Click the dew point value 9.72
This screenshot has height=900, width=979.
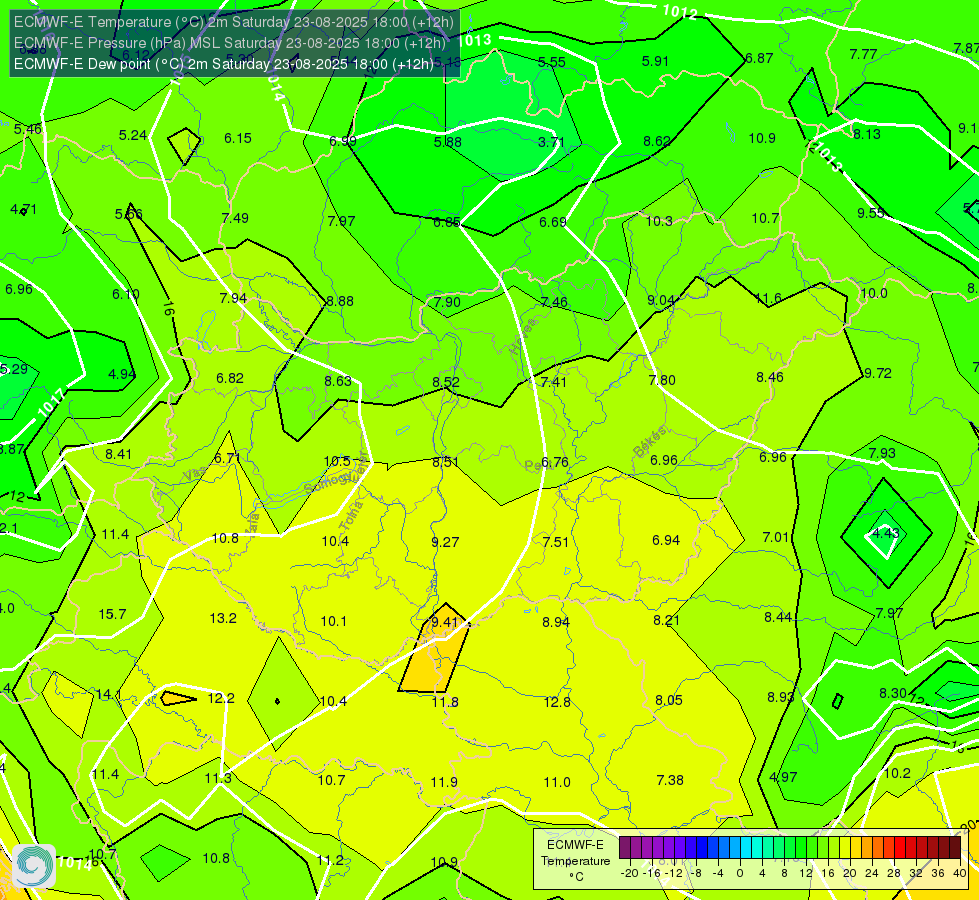pyautogui.click(x=878, y=373)
